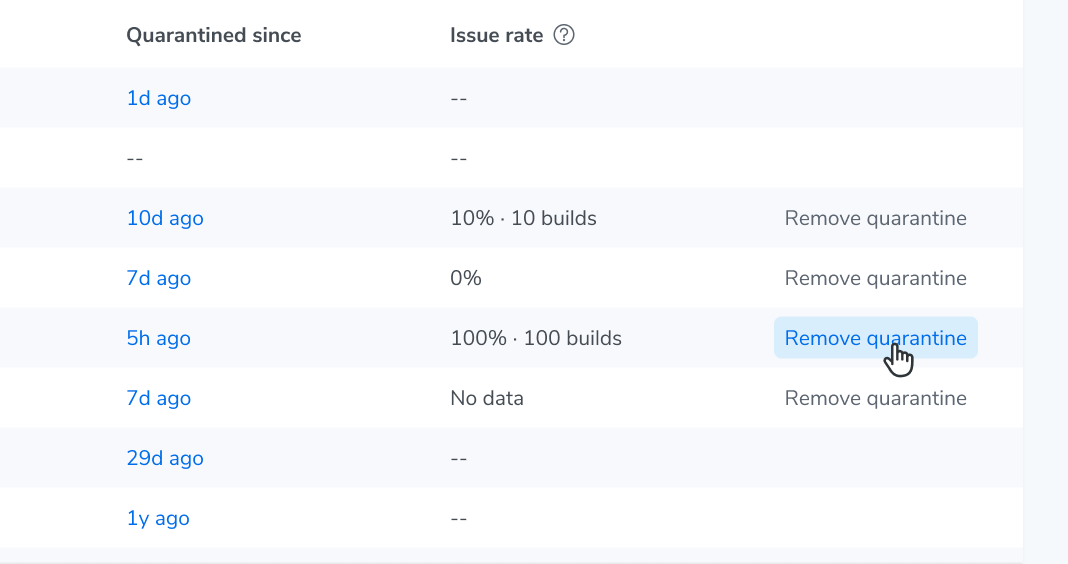Image resolution: width=1068 pixels, height=564 pixels.
Task: Remove quarantine for the 10% · 10 builds row
Action: point(875,218)
